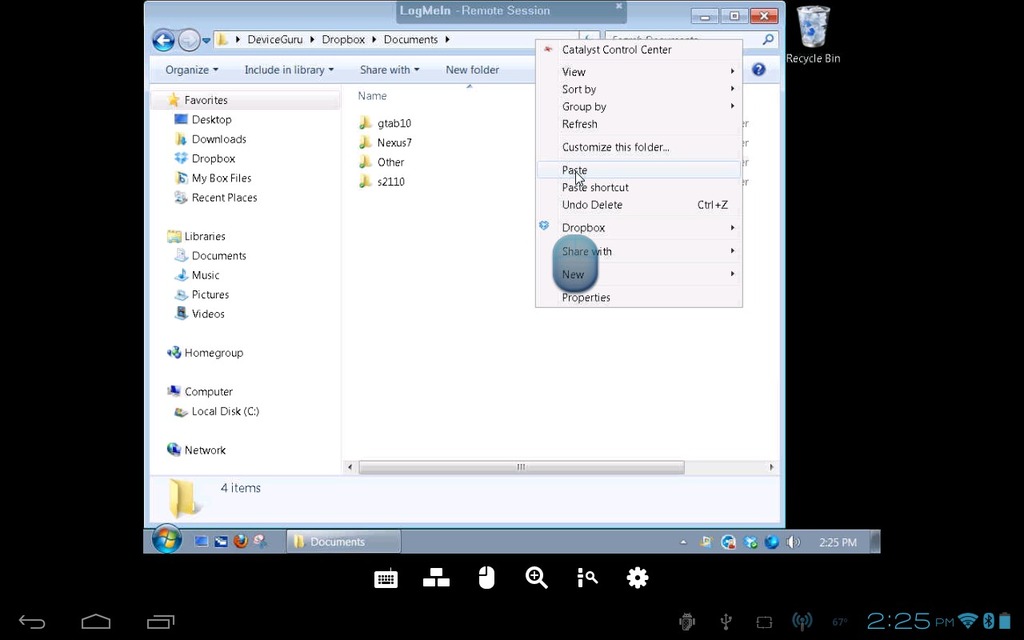The image size is (1024, 640).
Task: Open the Sort by submenu
Action: pyautogui.click(x=639, y=89)
